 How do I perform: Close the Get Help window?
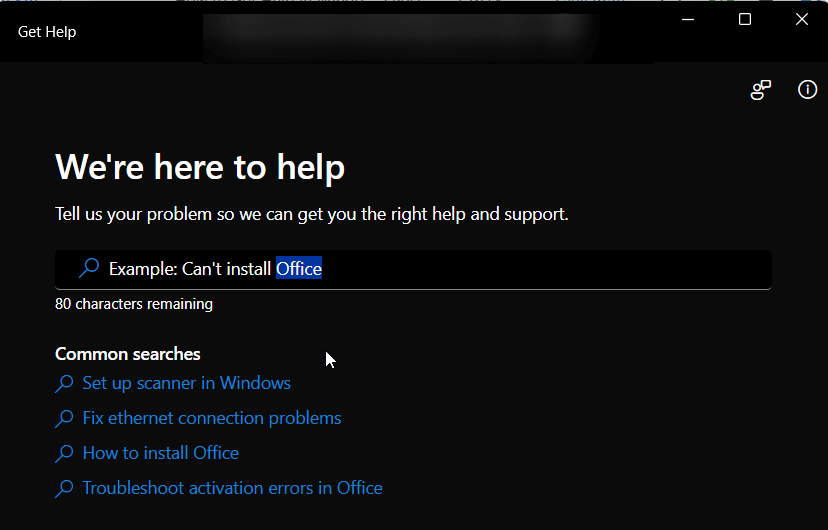[x=801, y=19]
